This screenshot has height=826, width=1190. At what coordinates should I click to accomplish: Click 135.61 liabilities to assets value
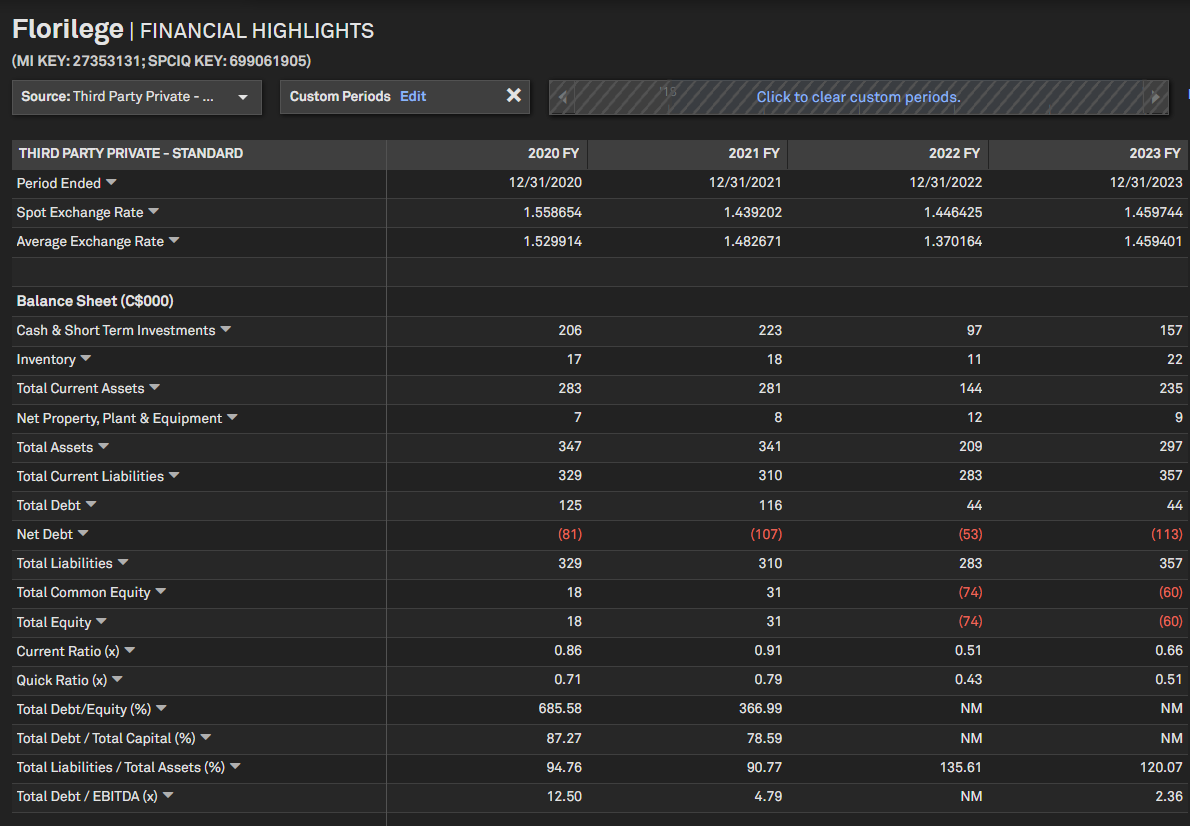point(960,767)
